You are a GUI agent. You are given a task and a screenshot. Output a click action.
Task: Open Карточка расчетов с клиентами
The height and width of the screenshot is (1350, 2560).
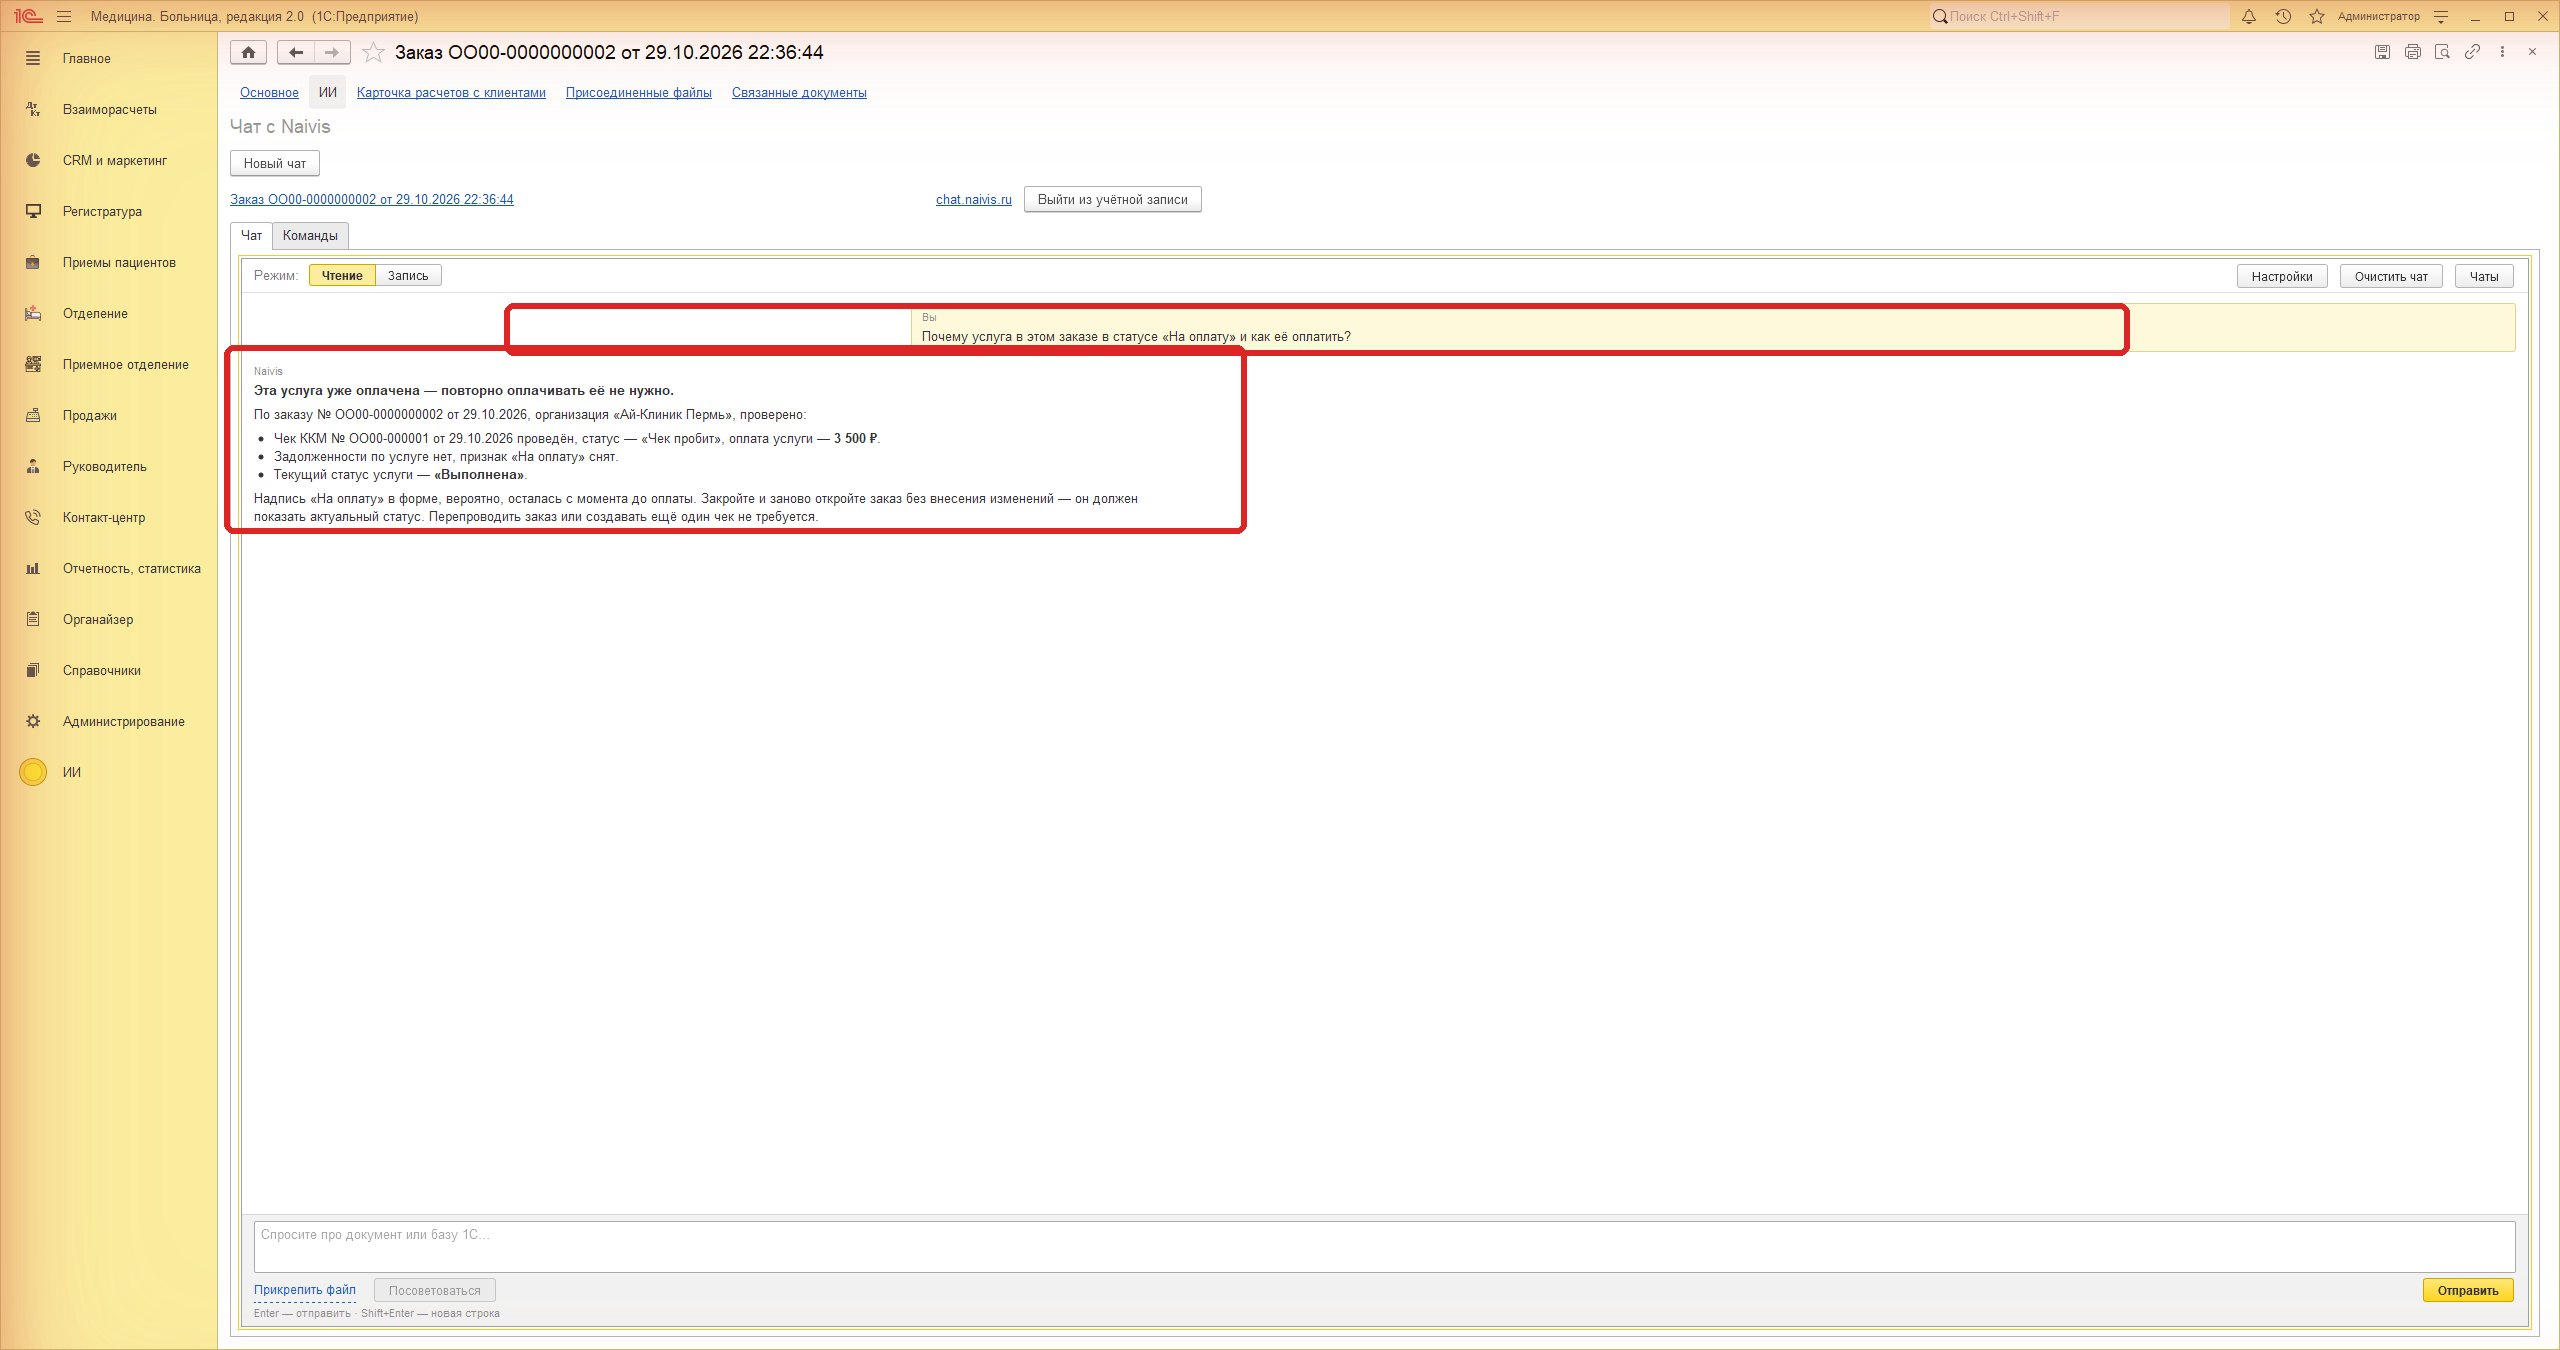(x=451, y=93)
